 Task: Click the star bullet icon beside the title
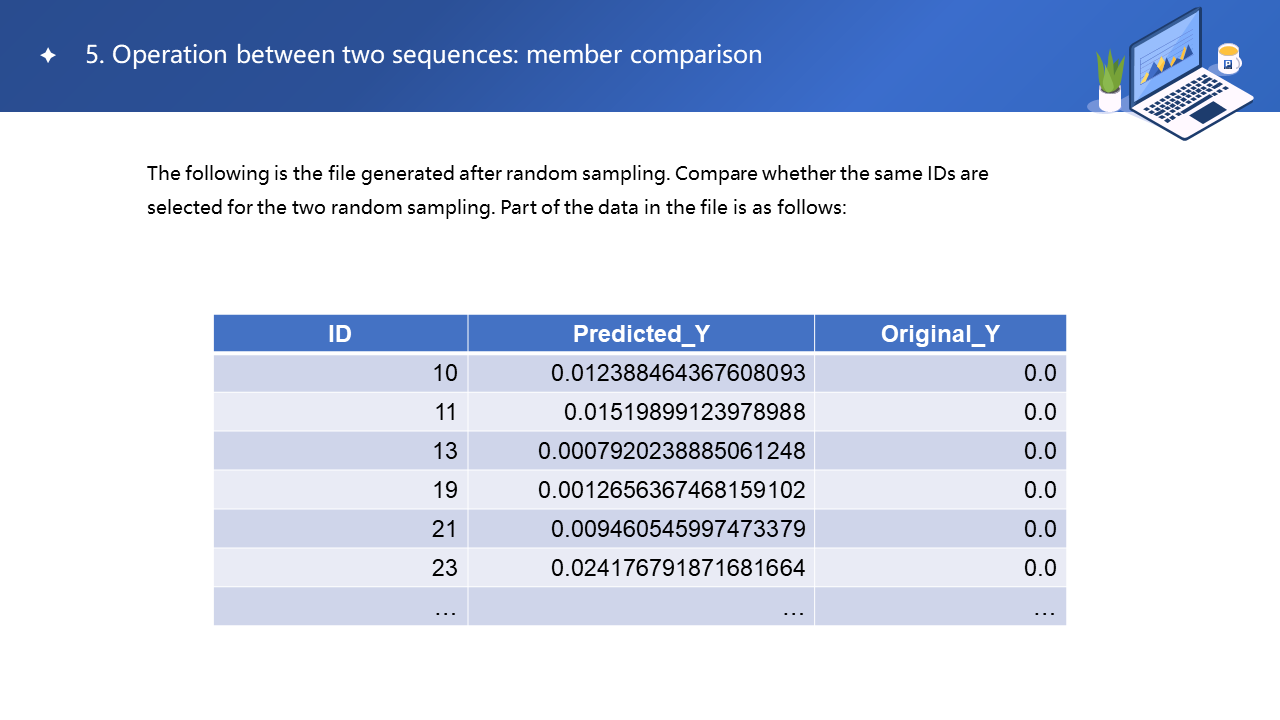click(48, 56)
